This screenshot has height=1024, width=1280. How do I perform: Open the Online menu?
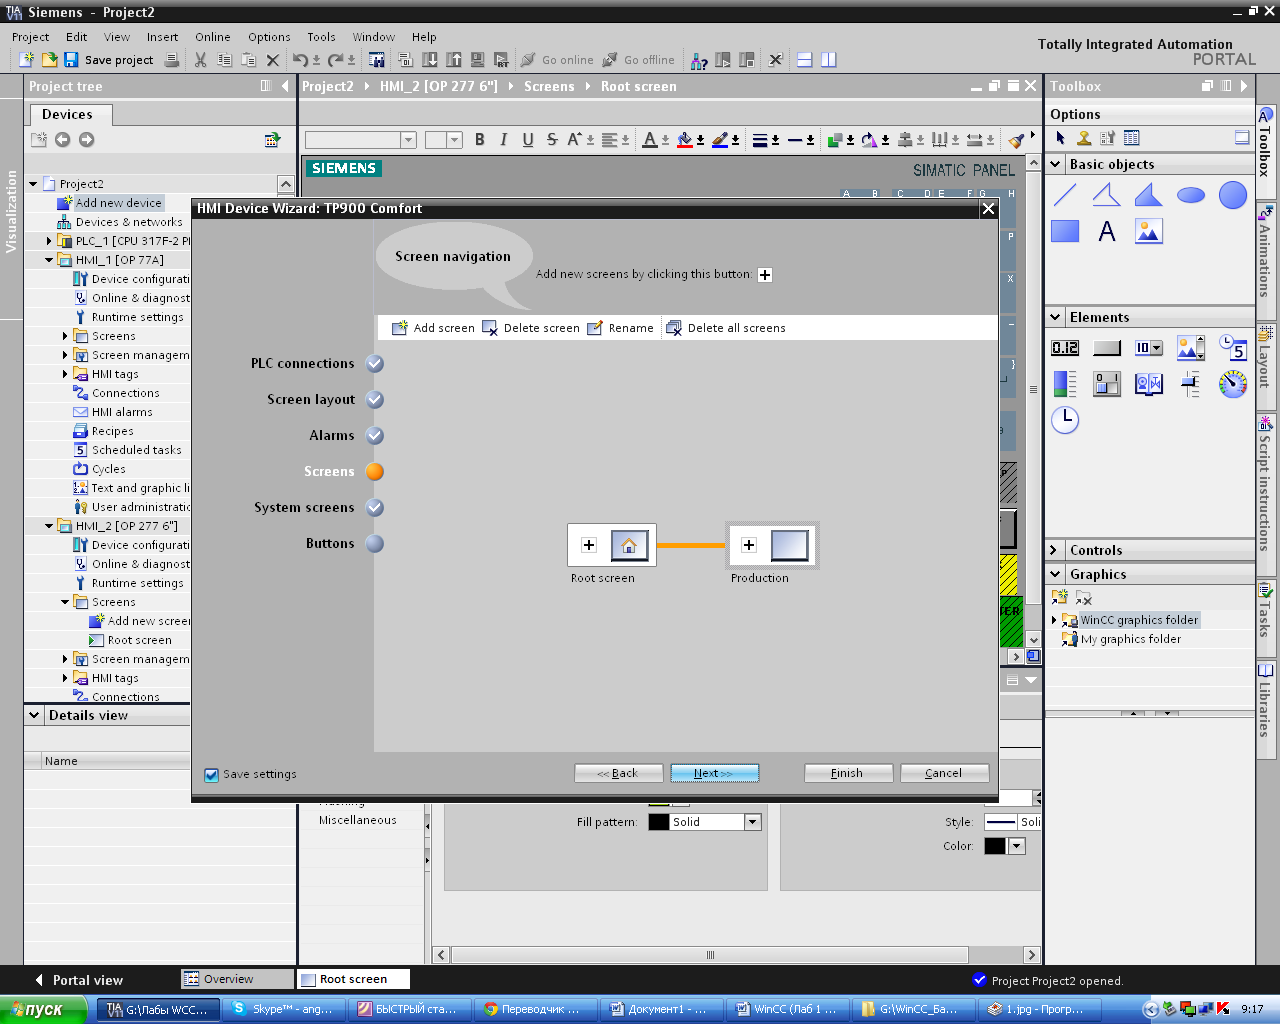click(212, 37)
